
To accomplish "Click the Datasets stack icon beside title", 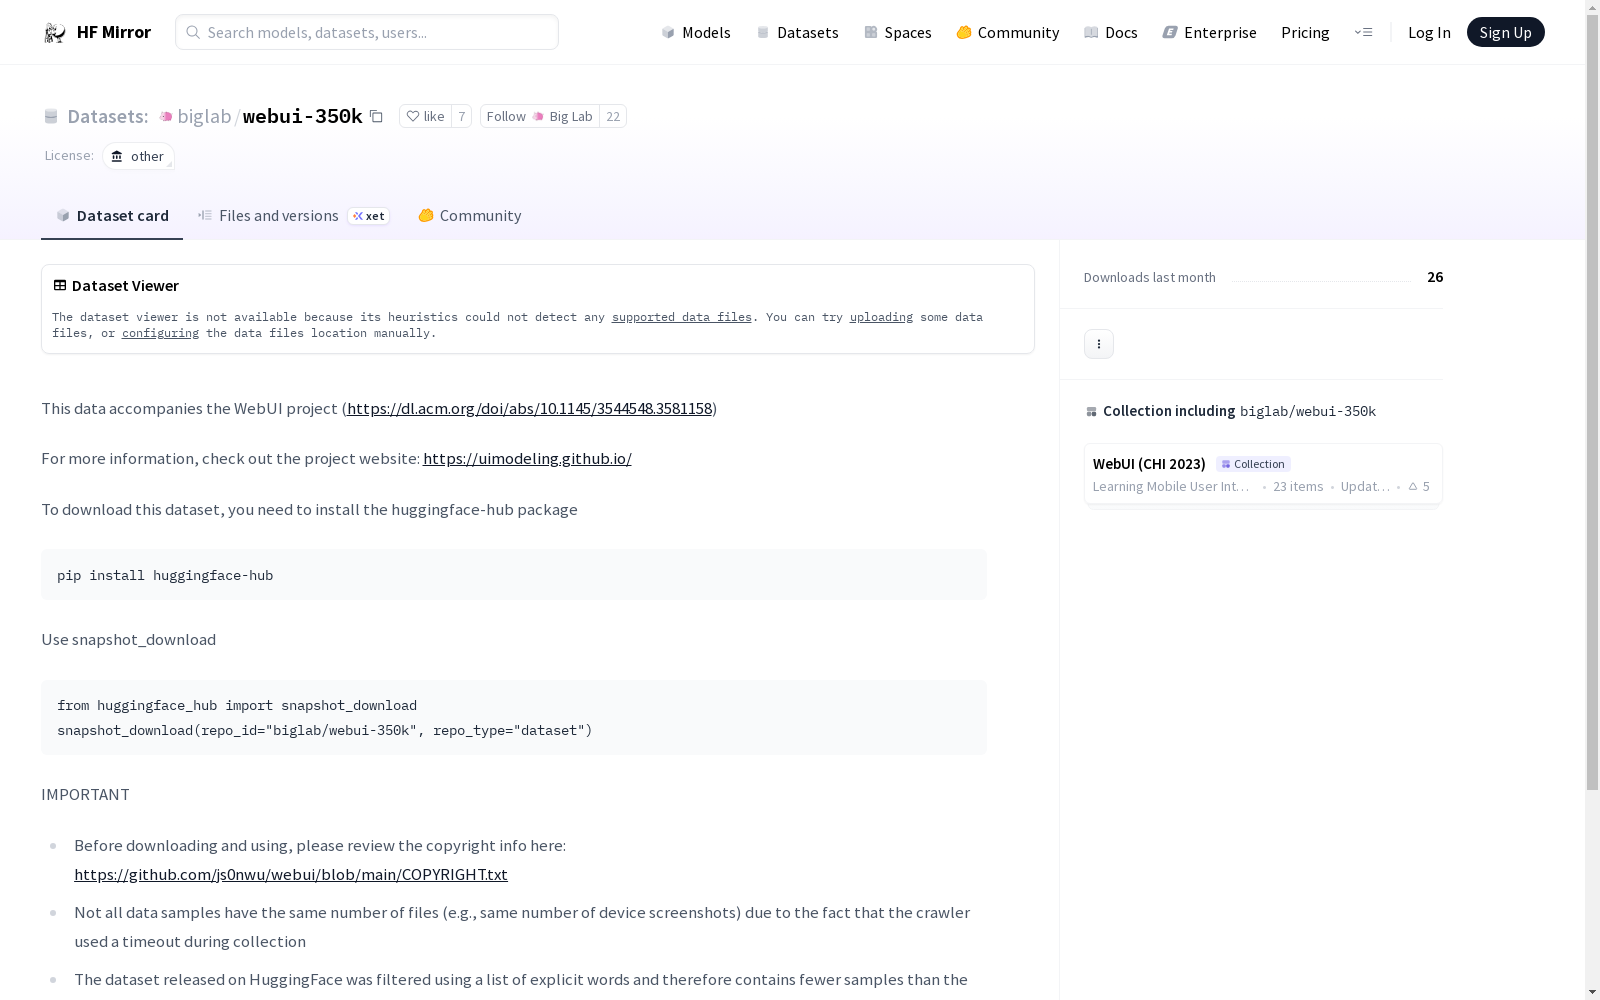I will (x=51, y=117).
